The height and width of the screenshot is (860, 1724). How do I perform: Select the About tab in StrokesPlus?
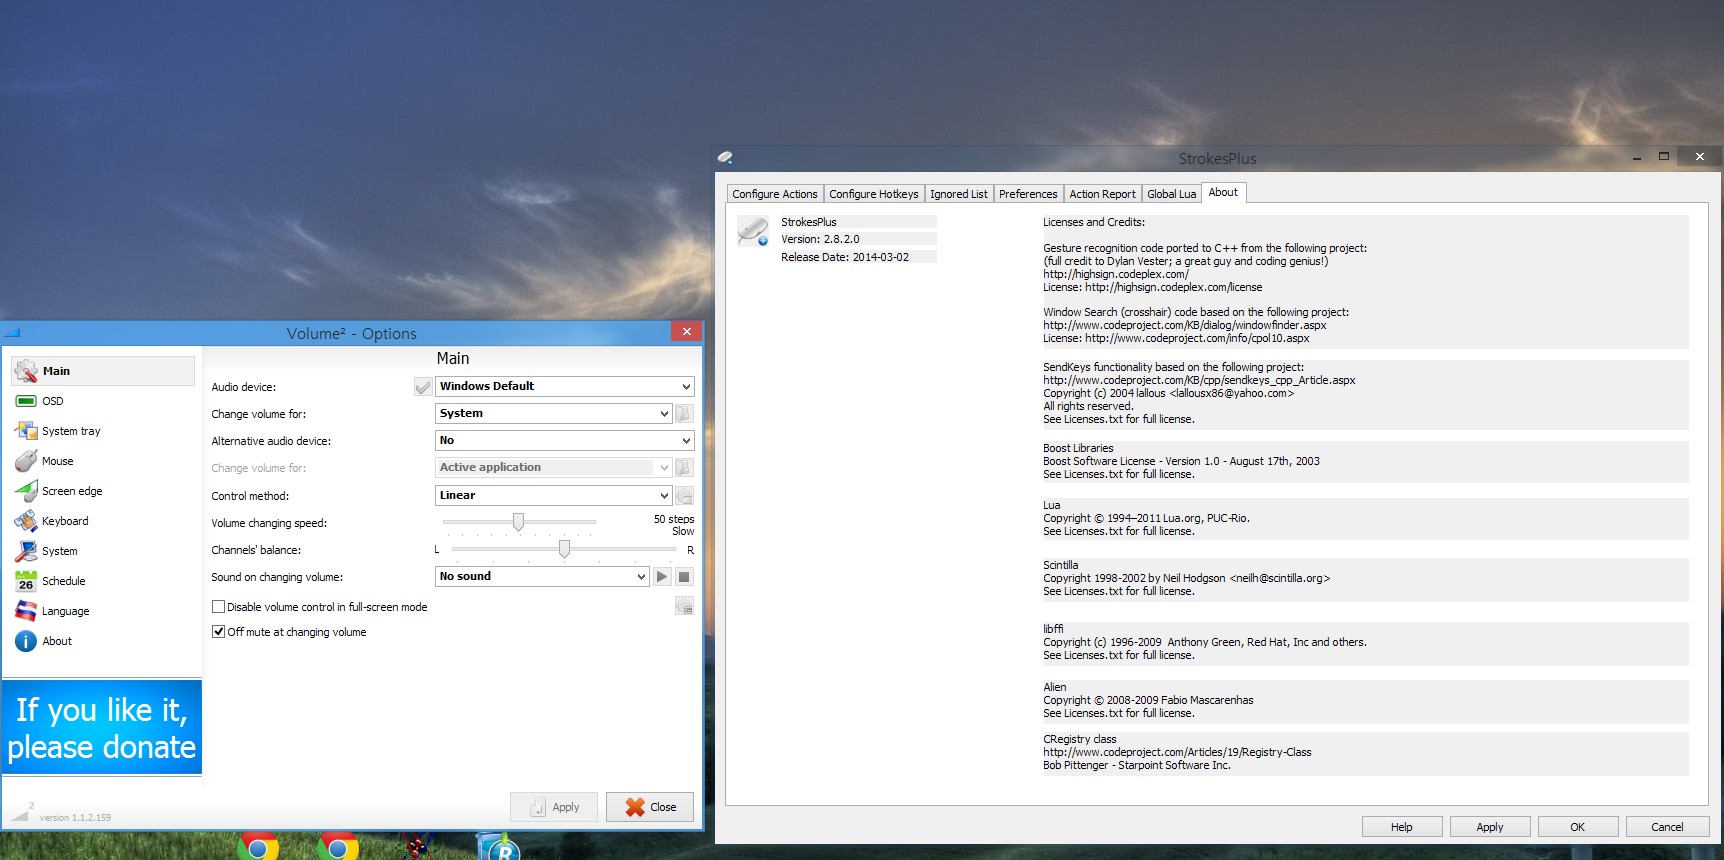(x=1223, y=192)
